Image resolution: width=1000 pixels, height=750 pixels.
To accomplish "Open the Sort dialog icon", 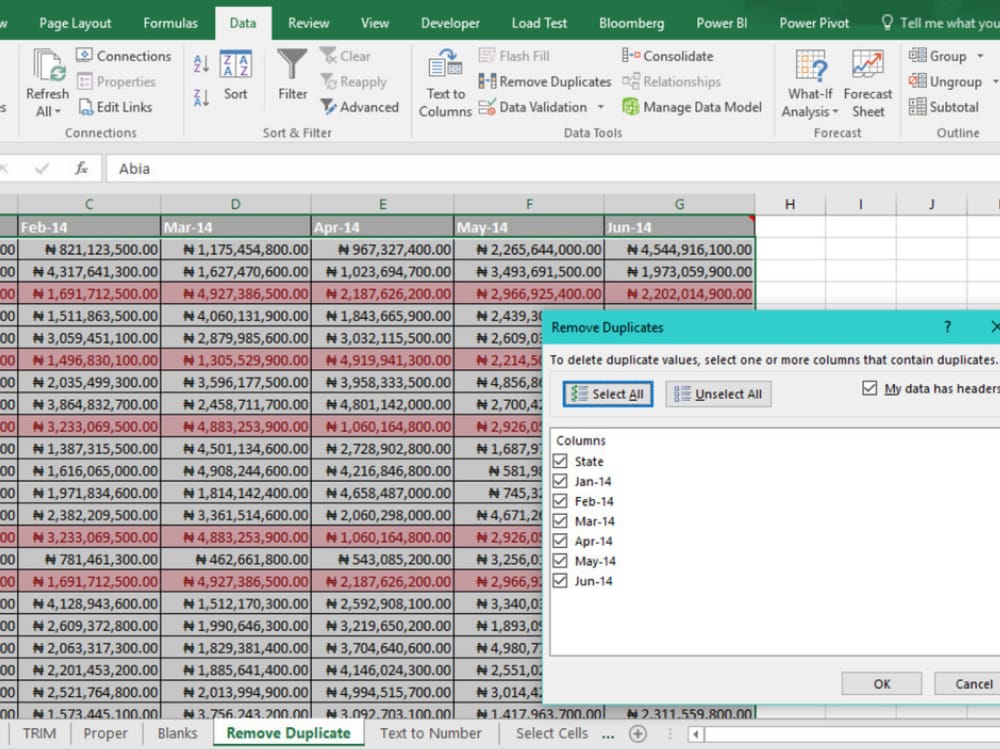I will [235, 64].
